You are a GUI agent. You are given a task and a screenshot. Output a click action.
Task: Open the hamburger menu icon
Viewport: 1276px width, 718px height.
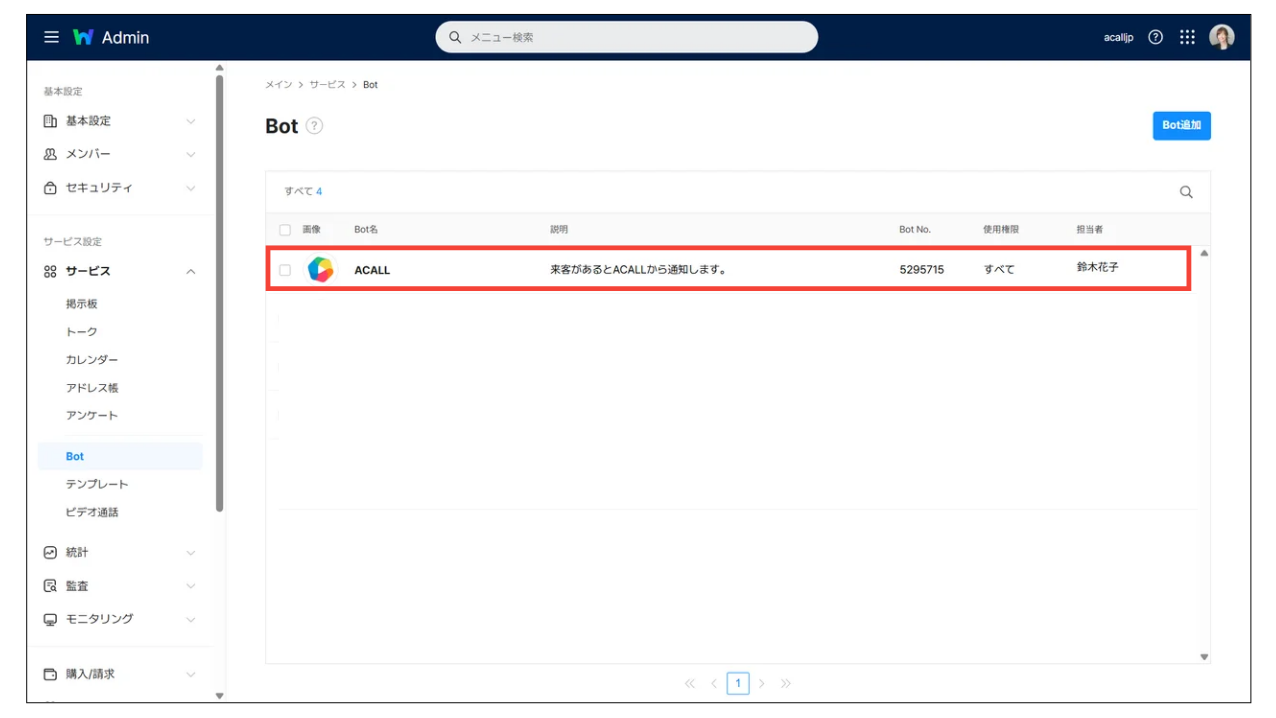51,37
